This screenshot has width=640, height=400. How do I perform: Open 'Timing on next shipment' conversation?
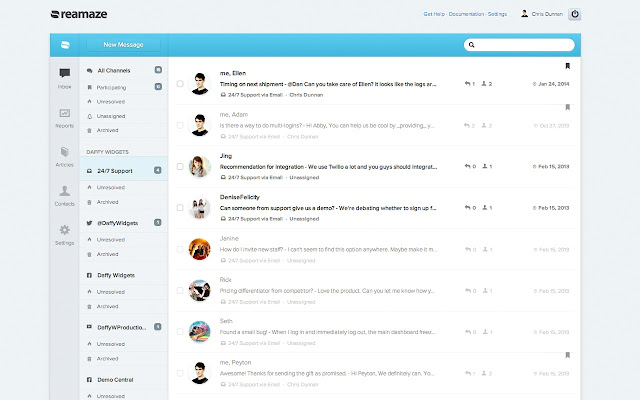click(328, 84)
